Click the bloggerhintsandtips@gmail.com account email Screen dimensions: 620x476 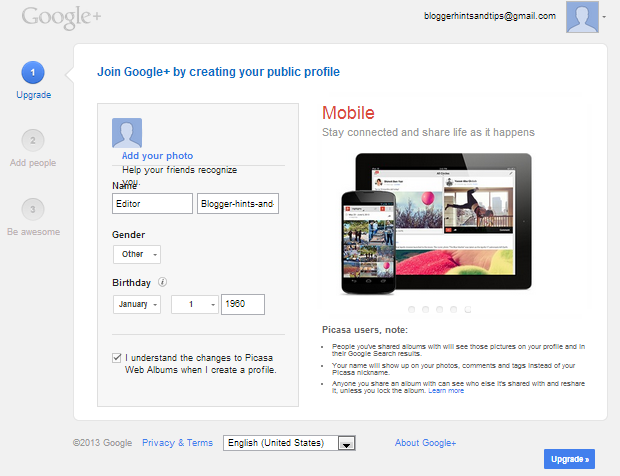point(490,16)
